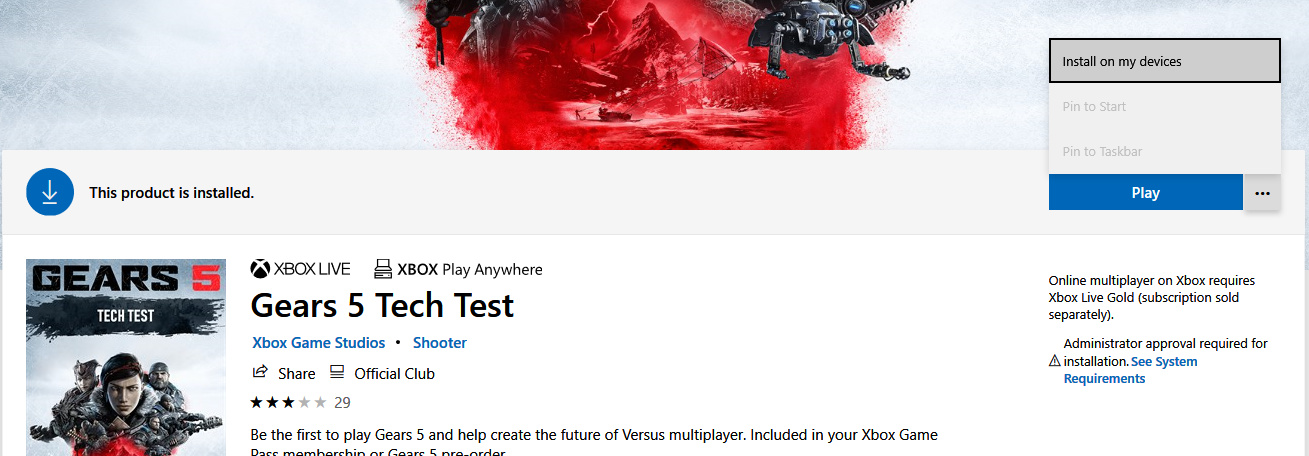
Task: Click the Share arrow icon
Action: [260, 372]
